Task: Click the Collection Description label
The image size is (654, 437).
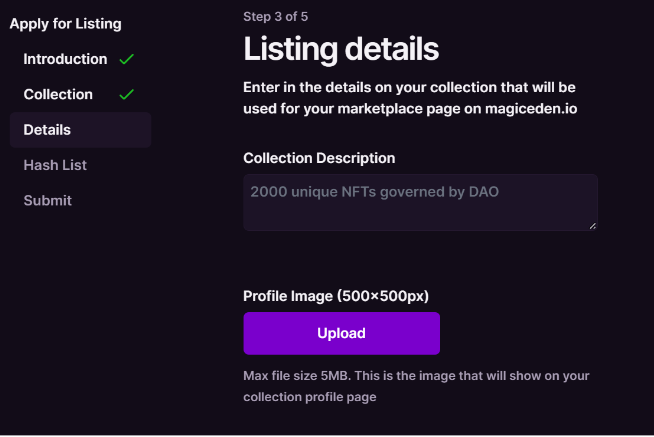Action: point(319,158)
